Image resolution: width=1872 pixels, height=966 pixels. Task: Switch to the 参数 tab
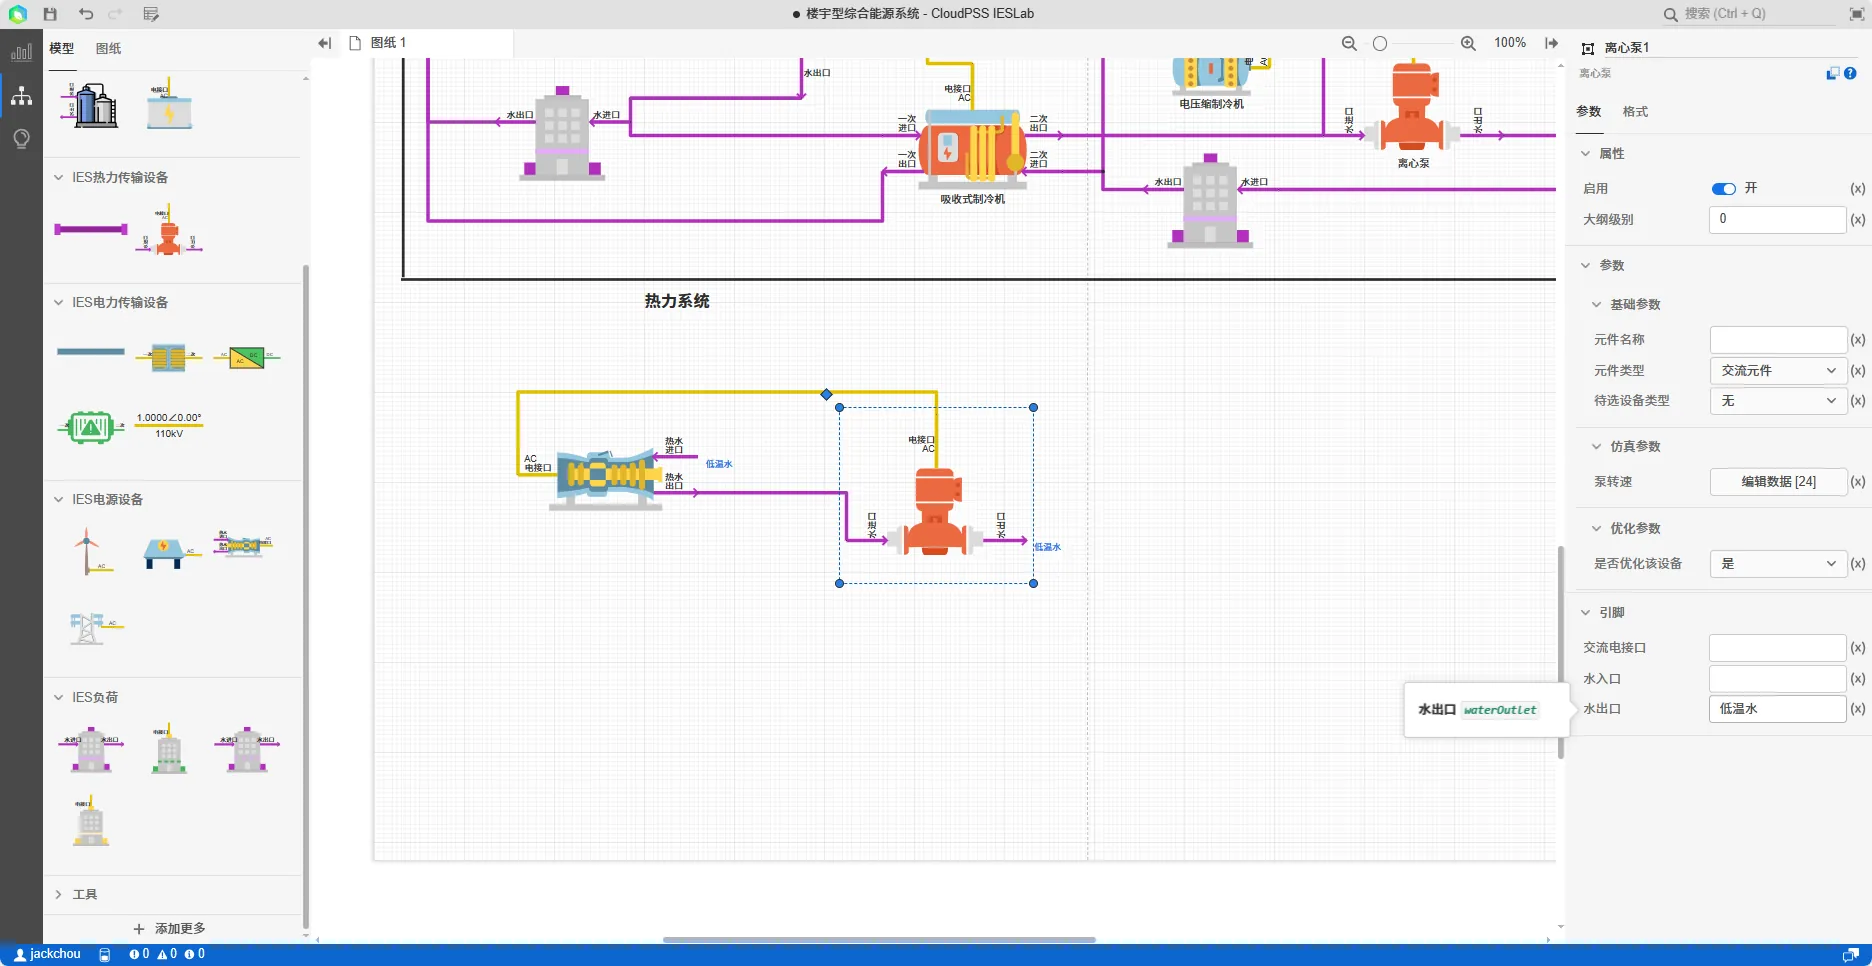[1589, 112]
